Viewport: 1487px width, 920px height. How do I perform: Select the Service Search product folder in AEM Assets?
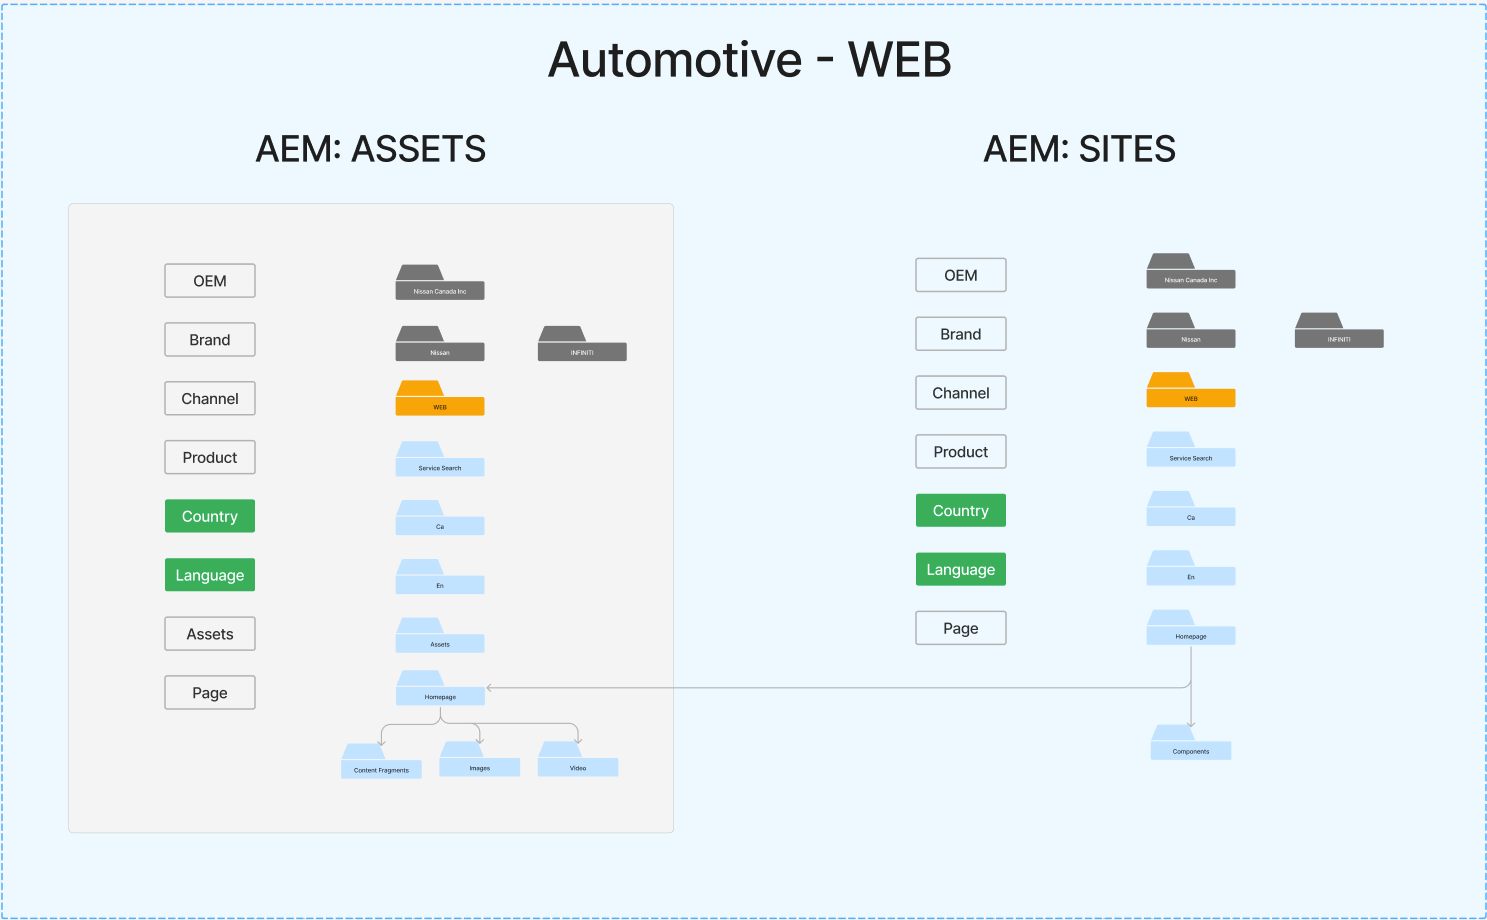440,461
